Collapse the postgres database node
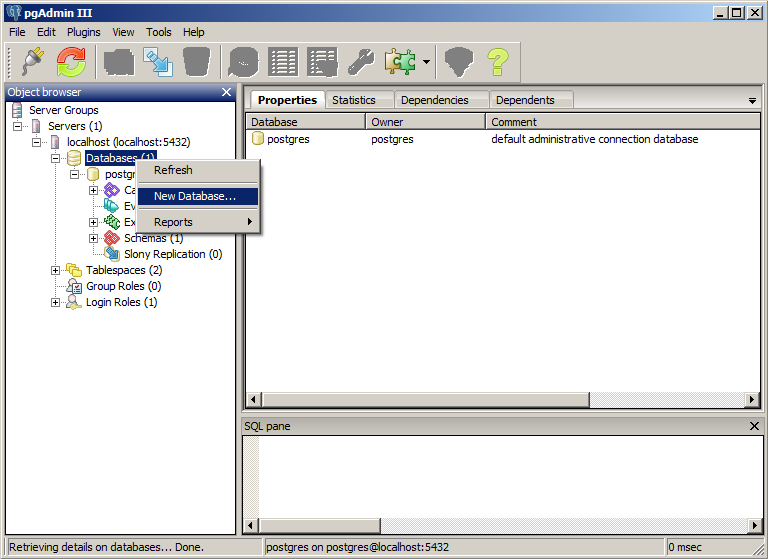768x559 pixels. [74, 174]
